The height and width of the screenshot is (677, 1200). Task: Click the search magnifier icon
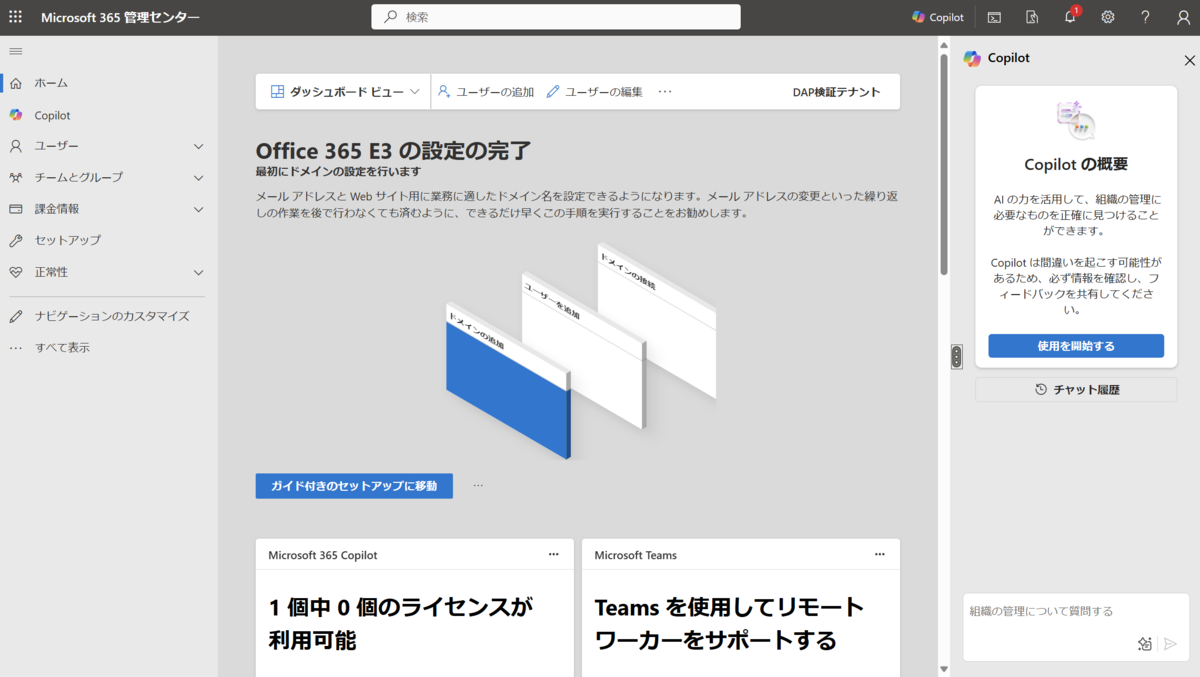390,17
